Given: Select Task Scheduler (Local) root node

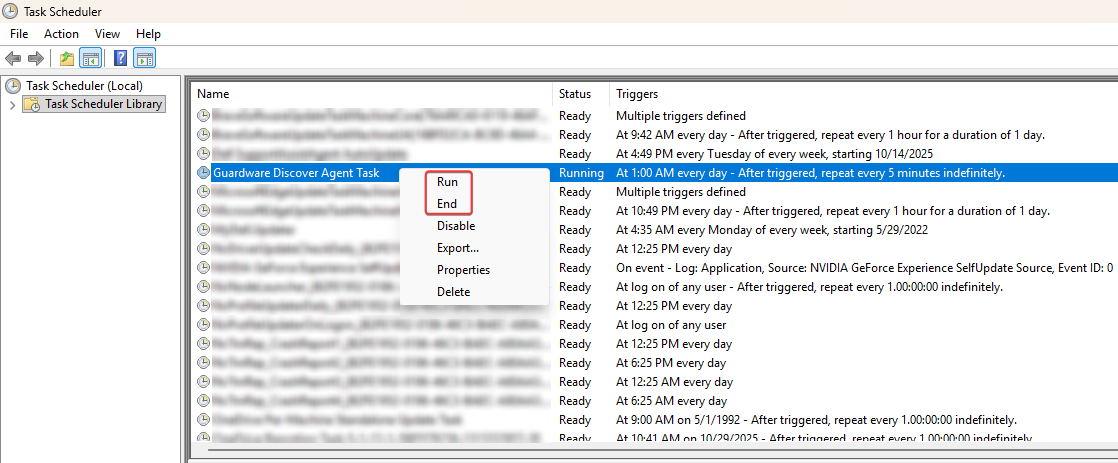Looking at the screenshot, I should (84, 86).
